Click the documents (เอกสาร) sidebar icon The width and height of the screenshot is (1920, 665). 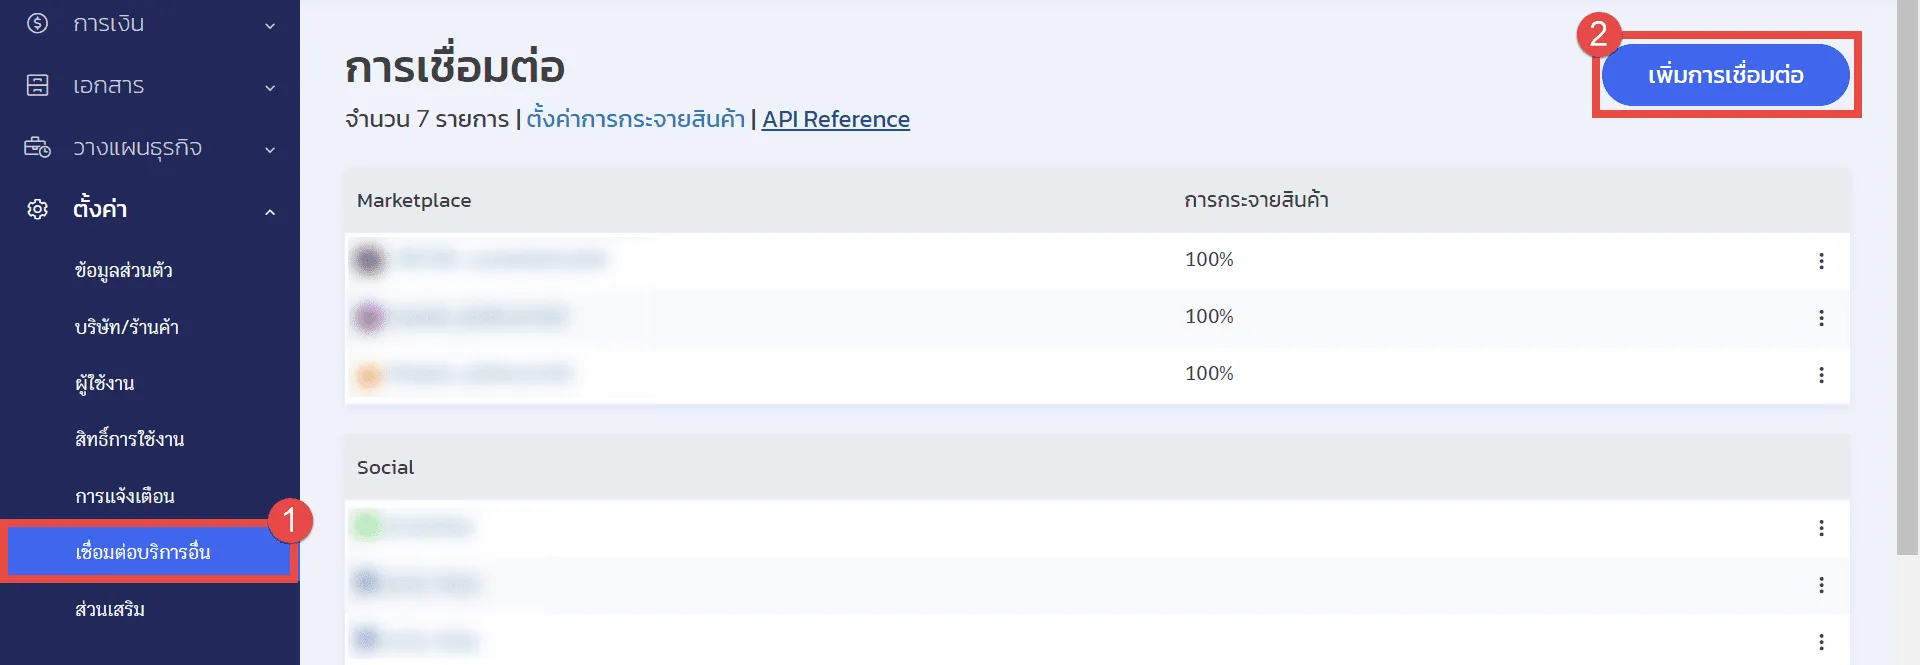pos(37,86)
